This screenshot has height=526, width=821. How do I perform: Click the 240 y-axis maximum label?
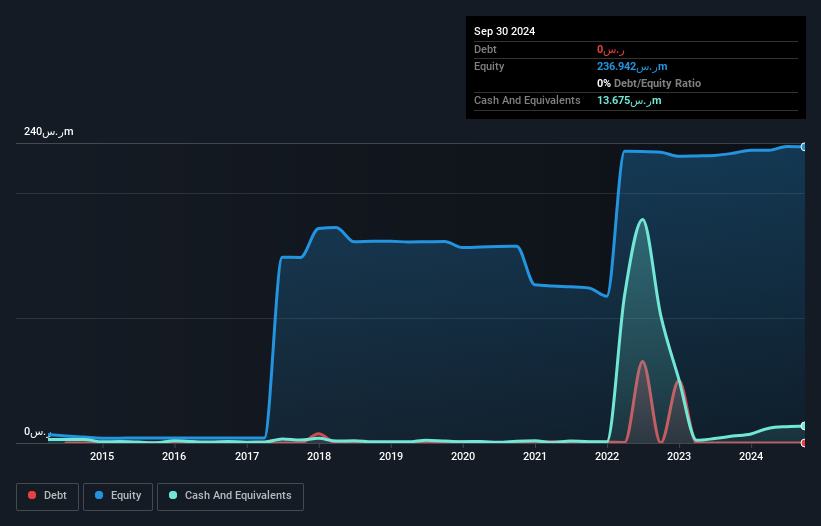coord(49,131)
